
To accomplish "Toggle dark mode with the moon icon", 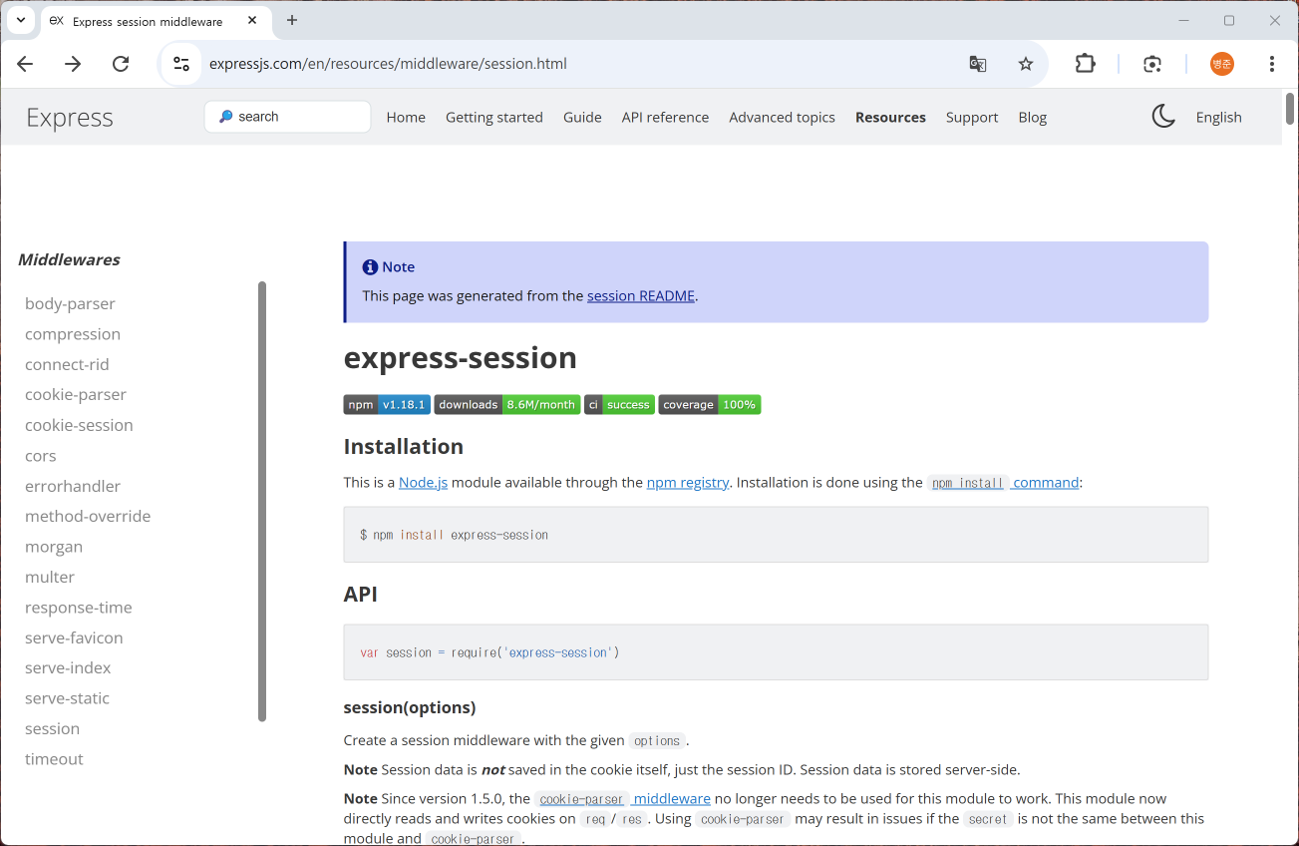I will tap(1163, 117).
